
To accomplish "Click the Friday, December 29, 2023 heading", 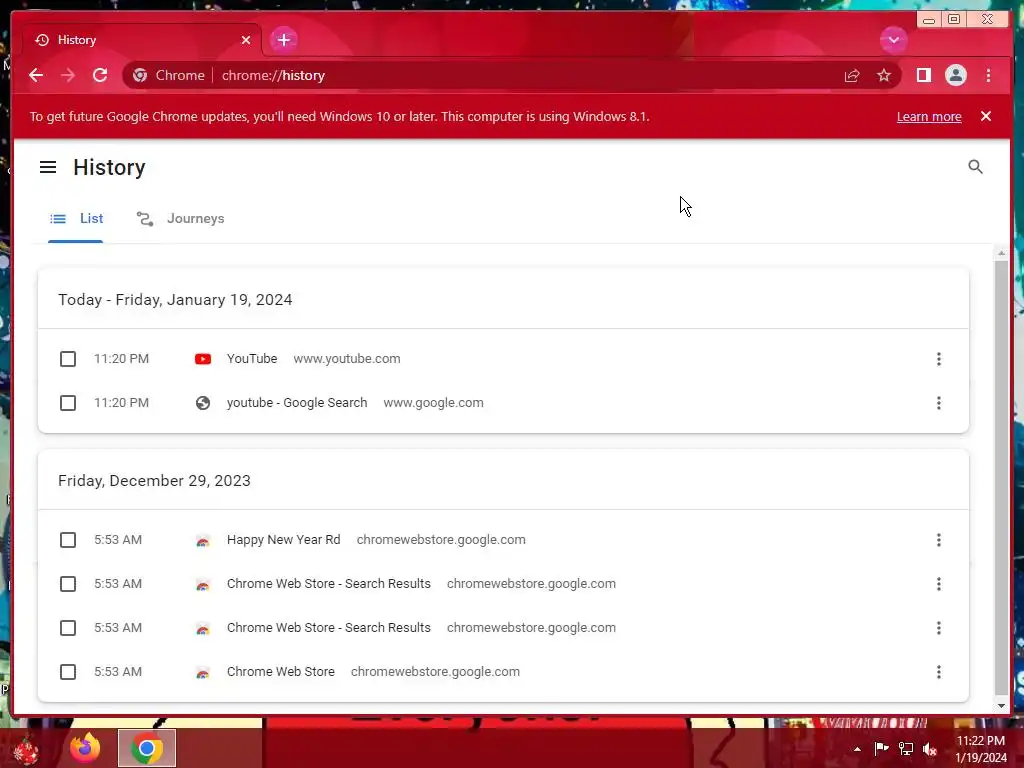I will click(x=154, y=481).
